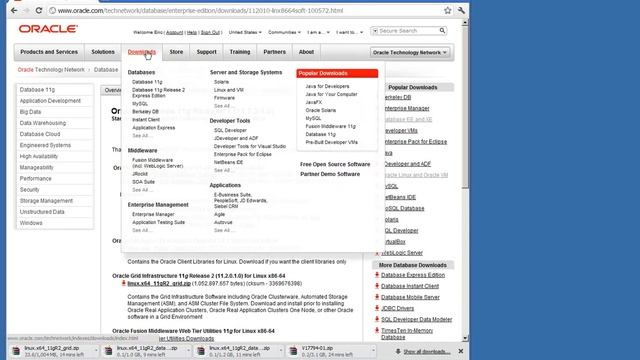This screenshot has height=360, width=640.
Task: Open the Training menu
Action: 240,52
